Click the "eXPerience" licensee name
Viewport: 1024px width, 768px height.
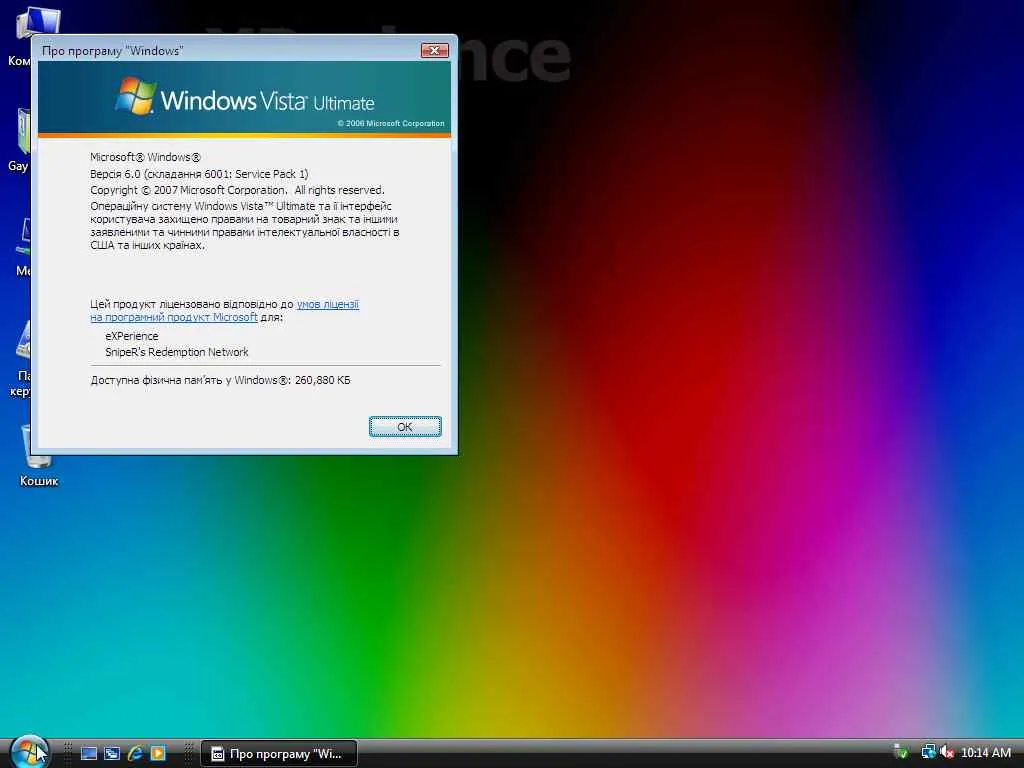(x=132, y=336)
